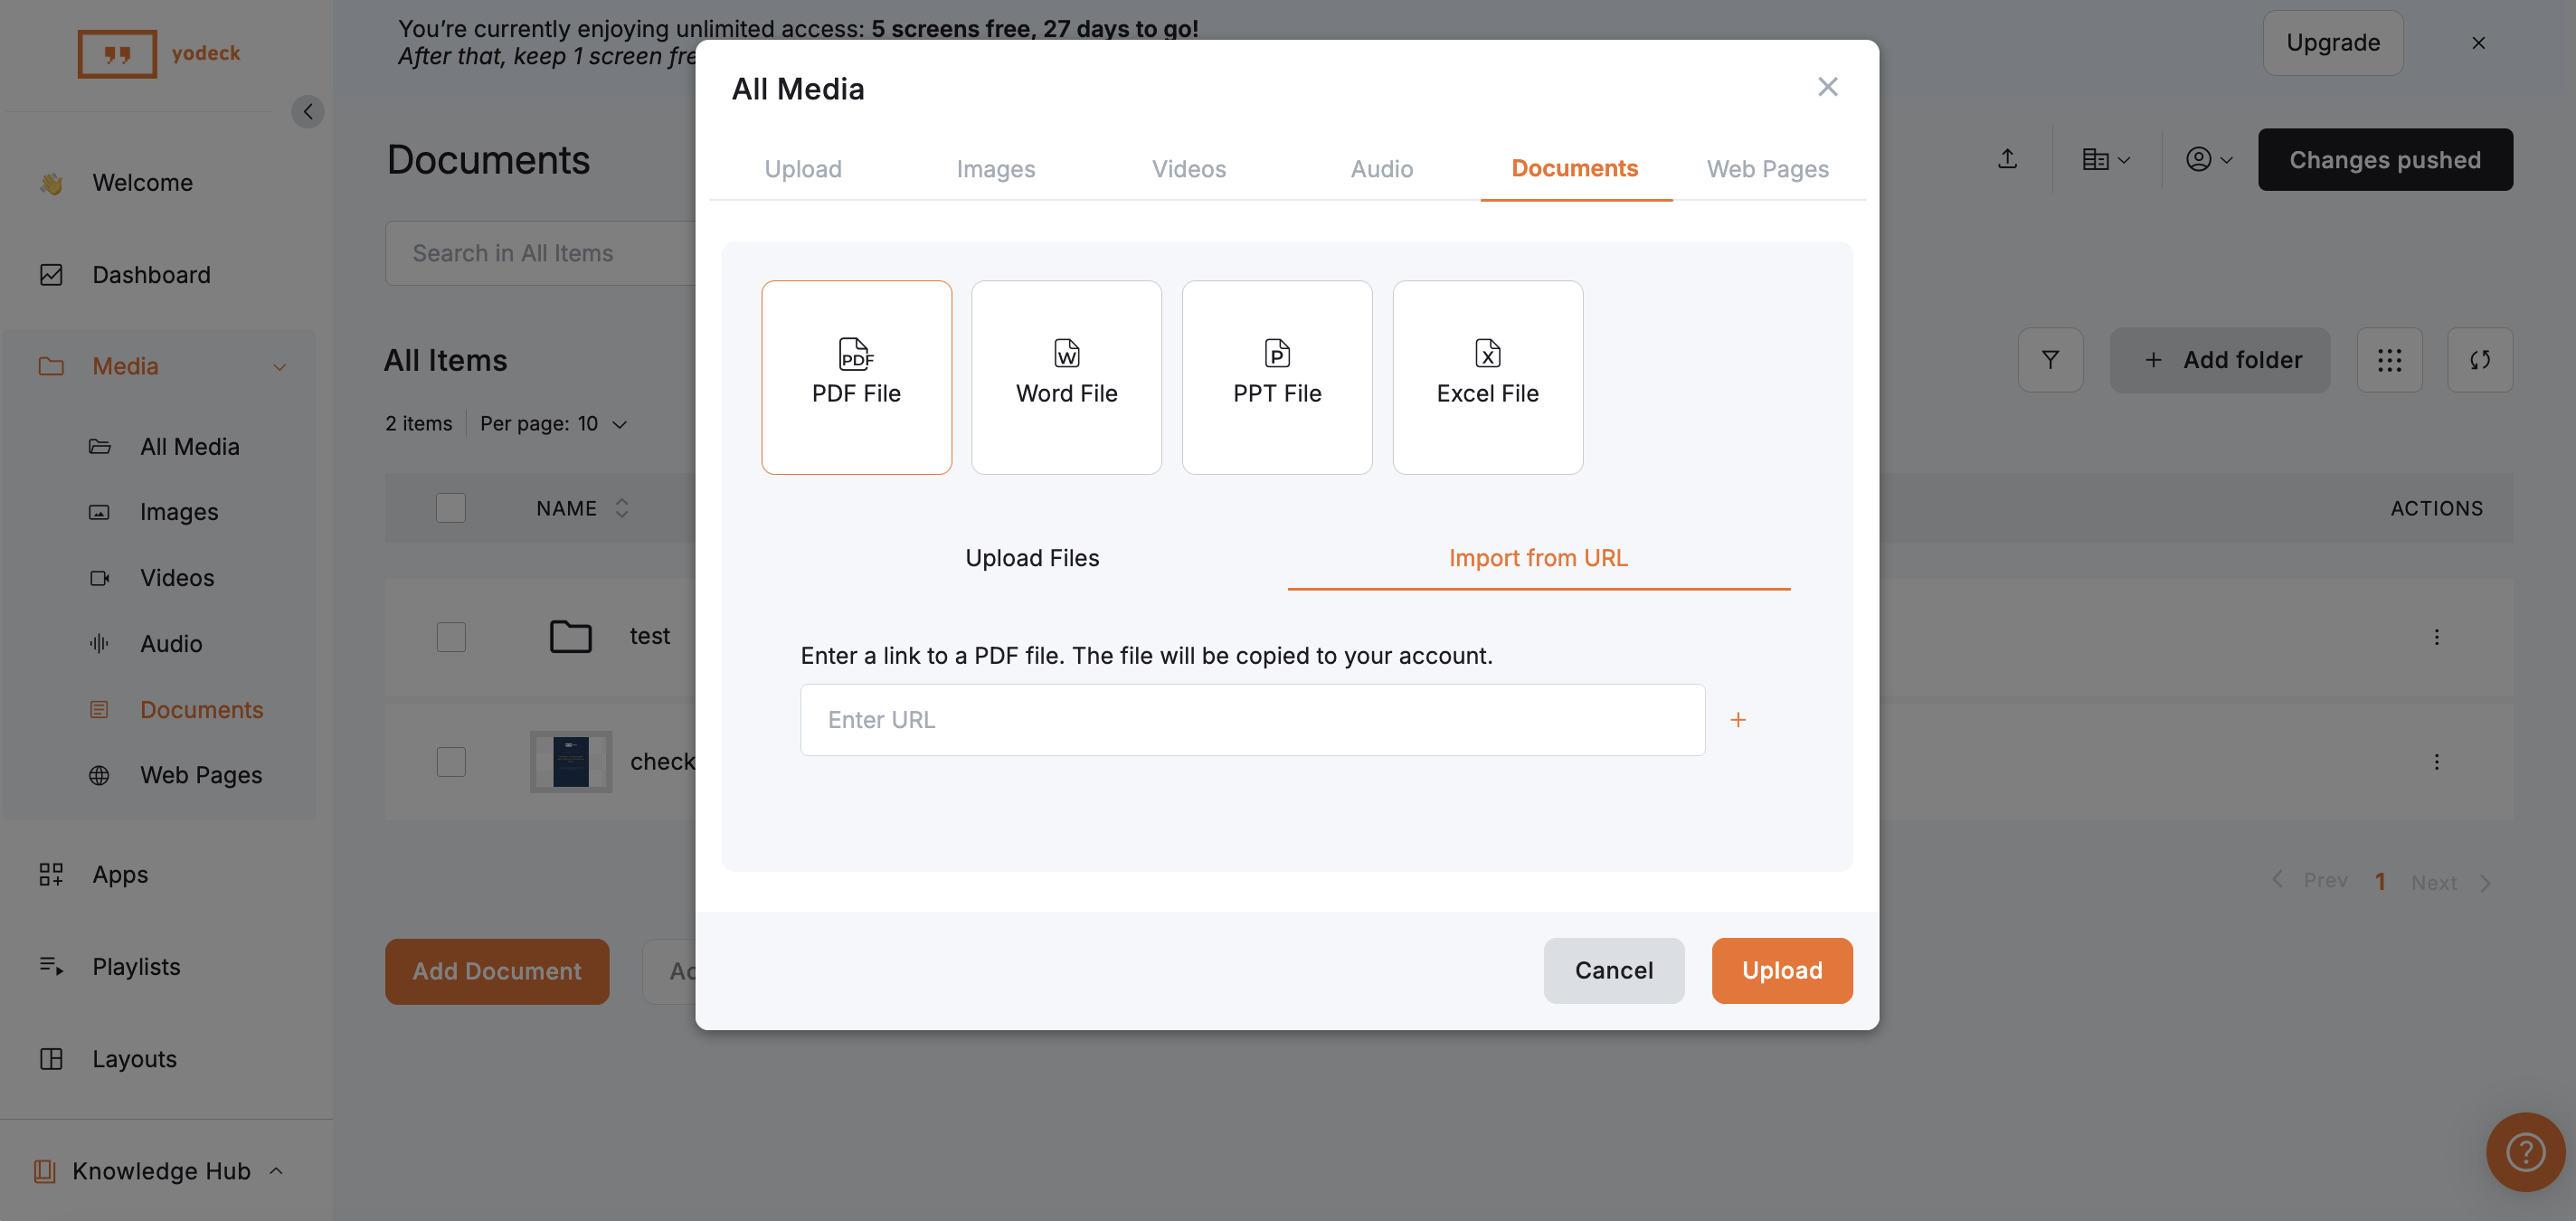Click the refresh sync icon

(2479, 360)
